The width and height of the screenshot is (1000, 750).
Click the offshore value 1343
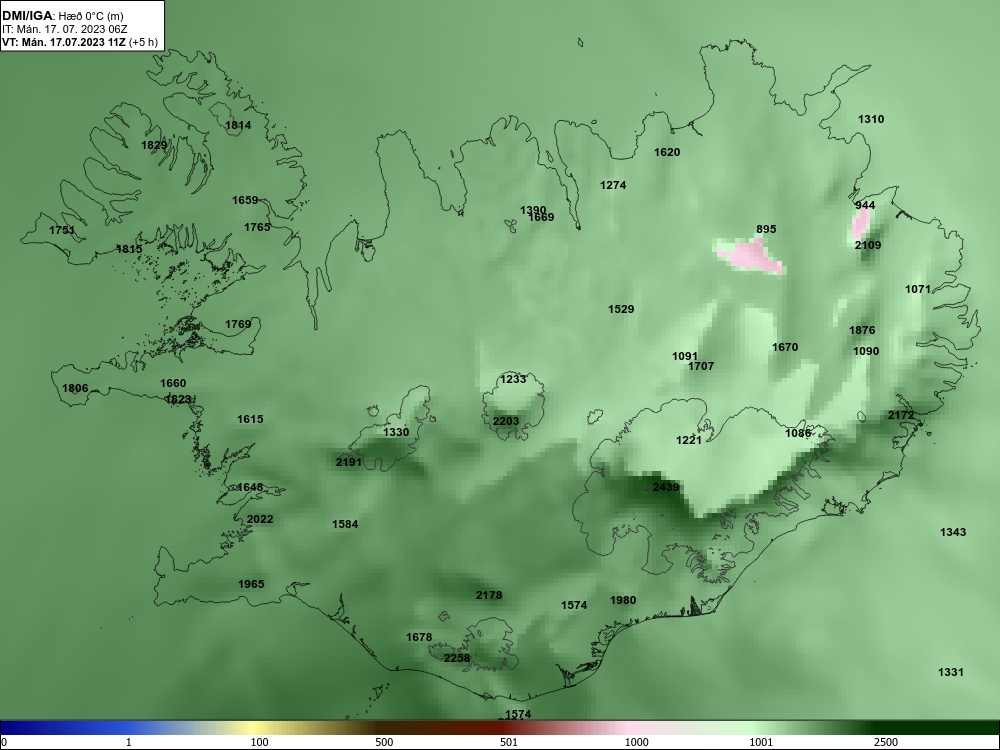click(953, 531)
